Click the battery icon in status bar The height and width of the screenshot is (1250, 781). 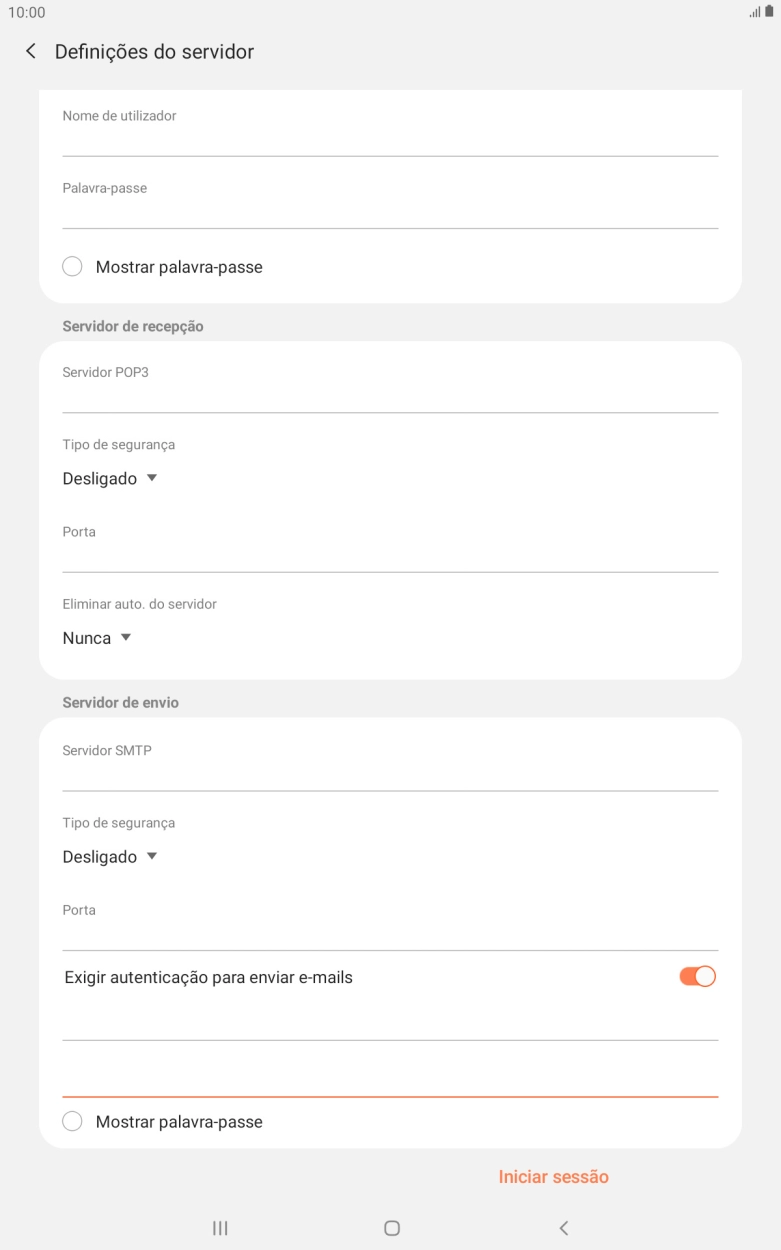pyautogui.click(x=769, y=13)
